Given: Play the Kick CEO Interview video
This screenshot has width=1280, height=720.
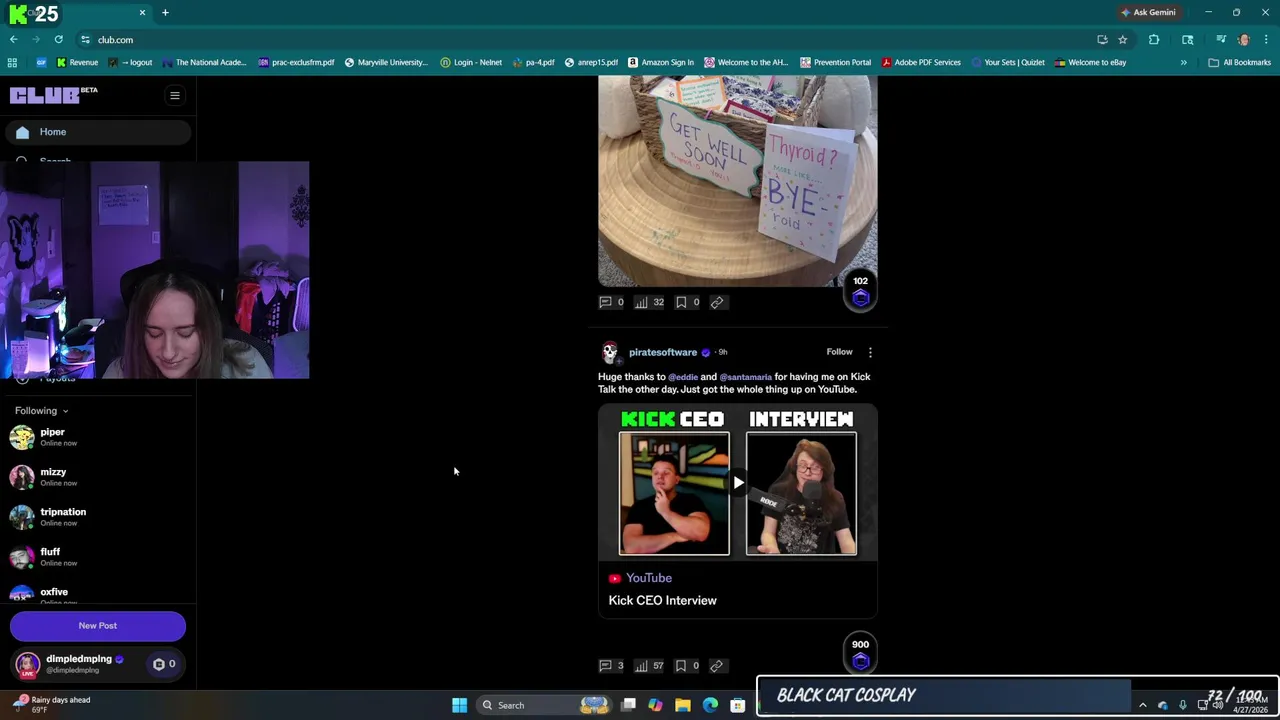Looking at the screenshot, I should coord(738,483).
